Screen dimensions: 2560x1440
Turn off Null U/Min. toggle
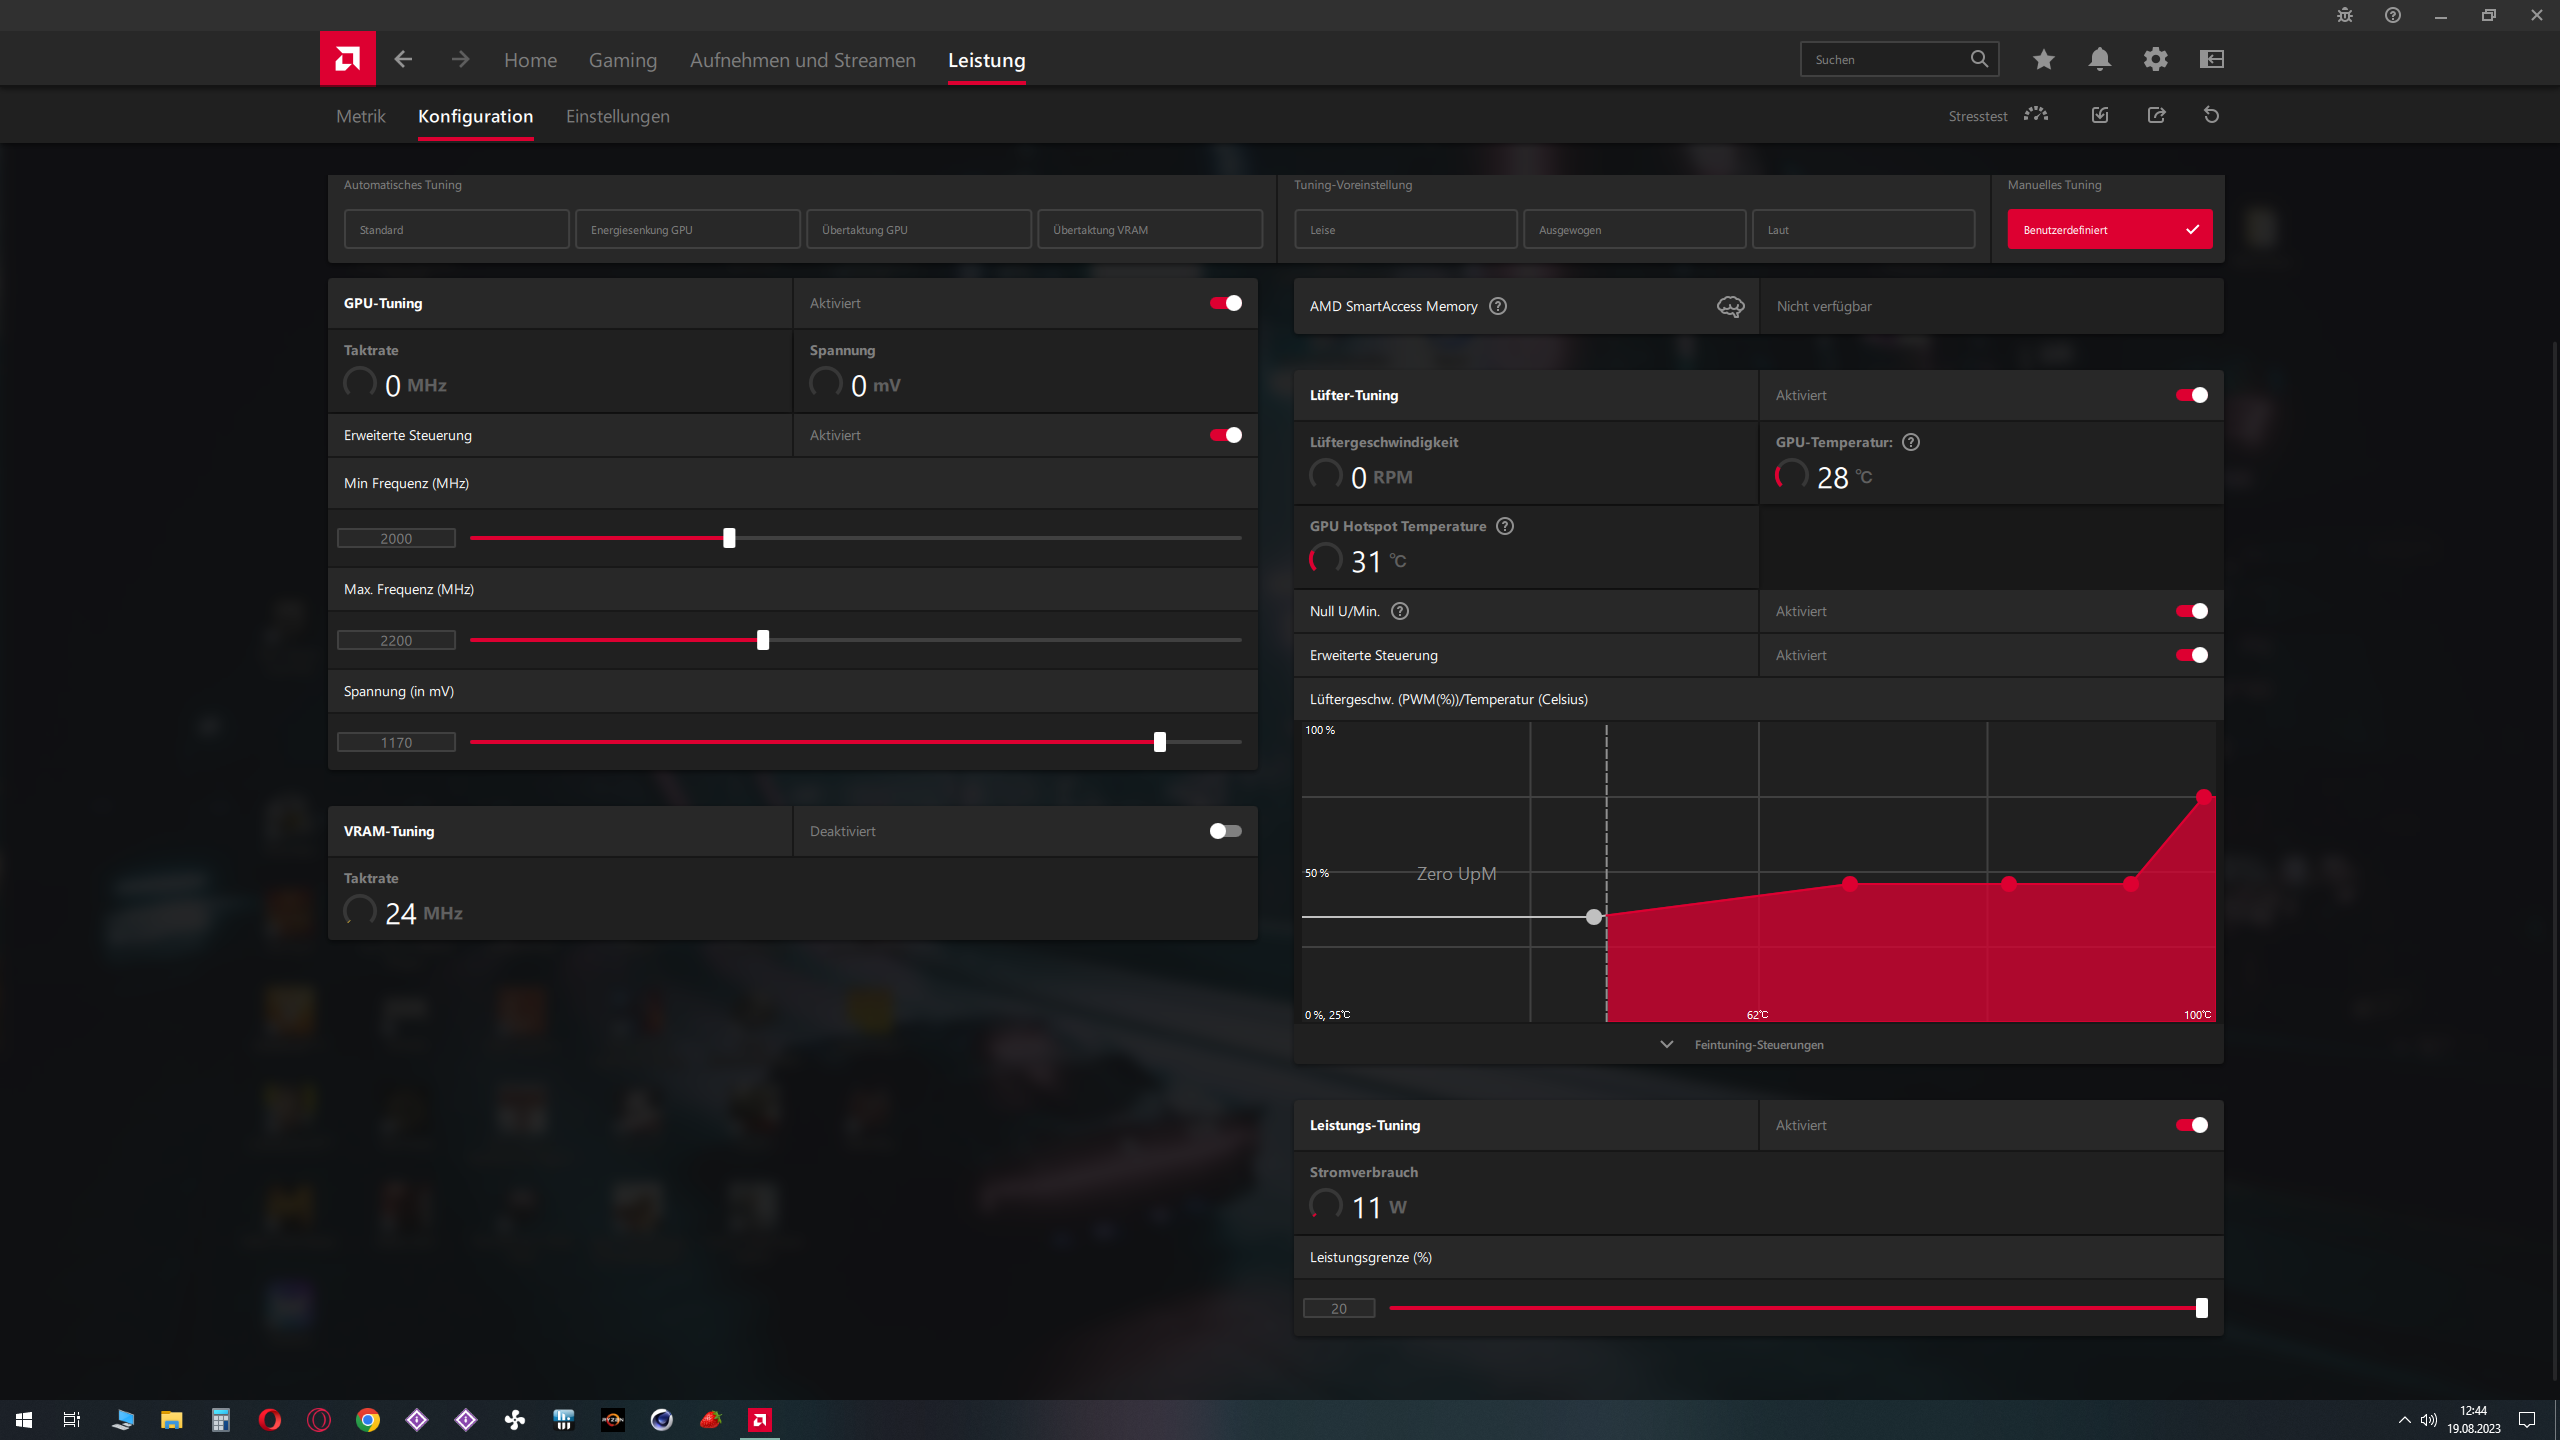pyautogui.click(x=2191, y=611)
